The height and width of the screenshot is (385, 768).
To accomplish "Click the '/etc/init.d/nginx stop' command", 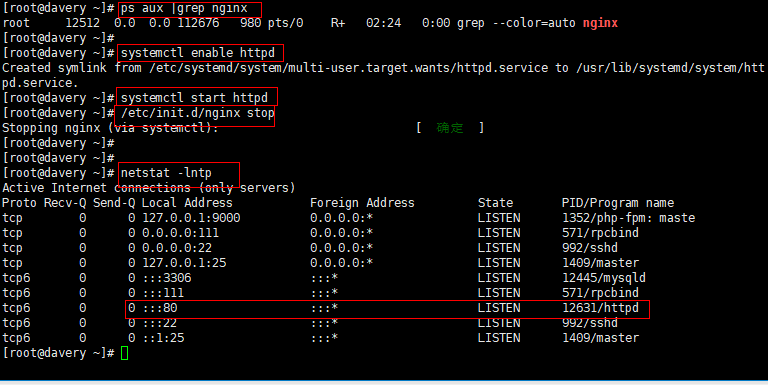I will pyautogui.click(x=198, y=113).
